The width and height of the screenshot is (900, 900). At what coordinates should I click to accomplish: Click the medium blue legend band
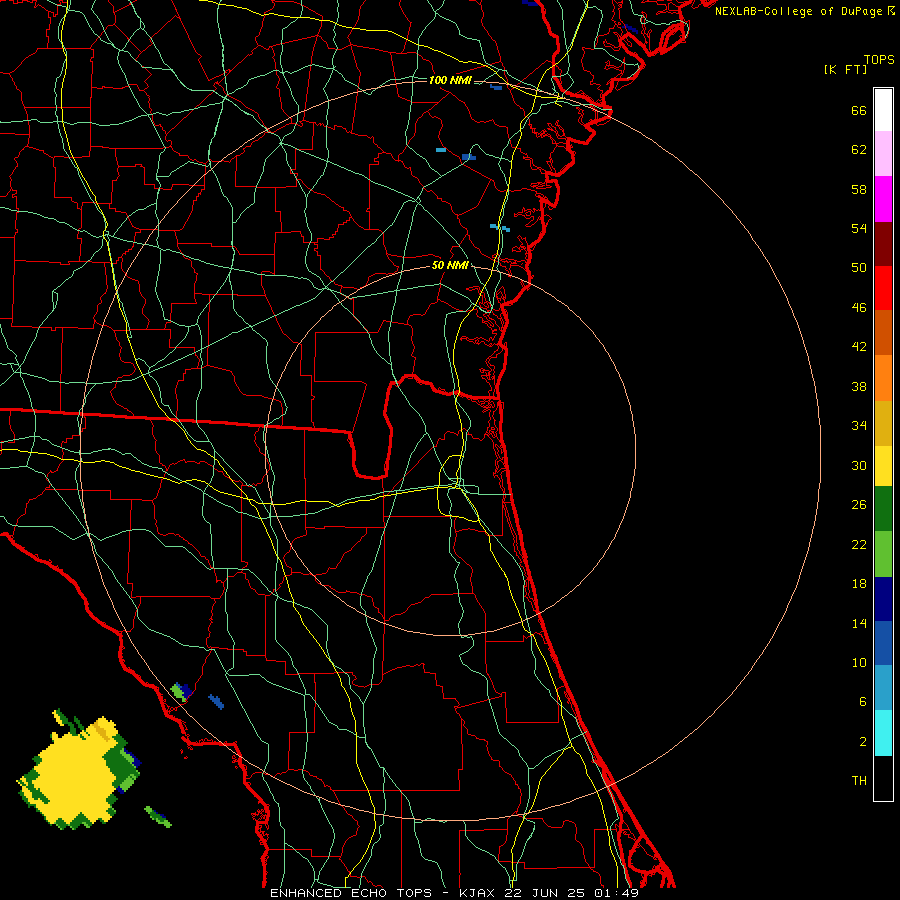(x=883, y=643)
